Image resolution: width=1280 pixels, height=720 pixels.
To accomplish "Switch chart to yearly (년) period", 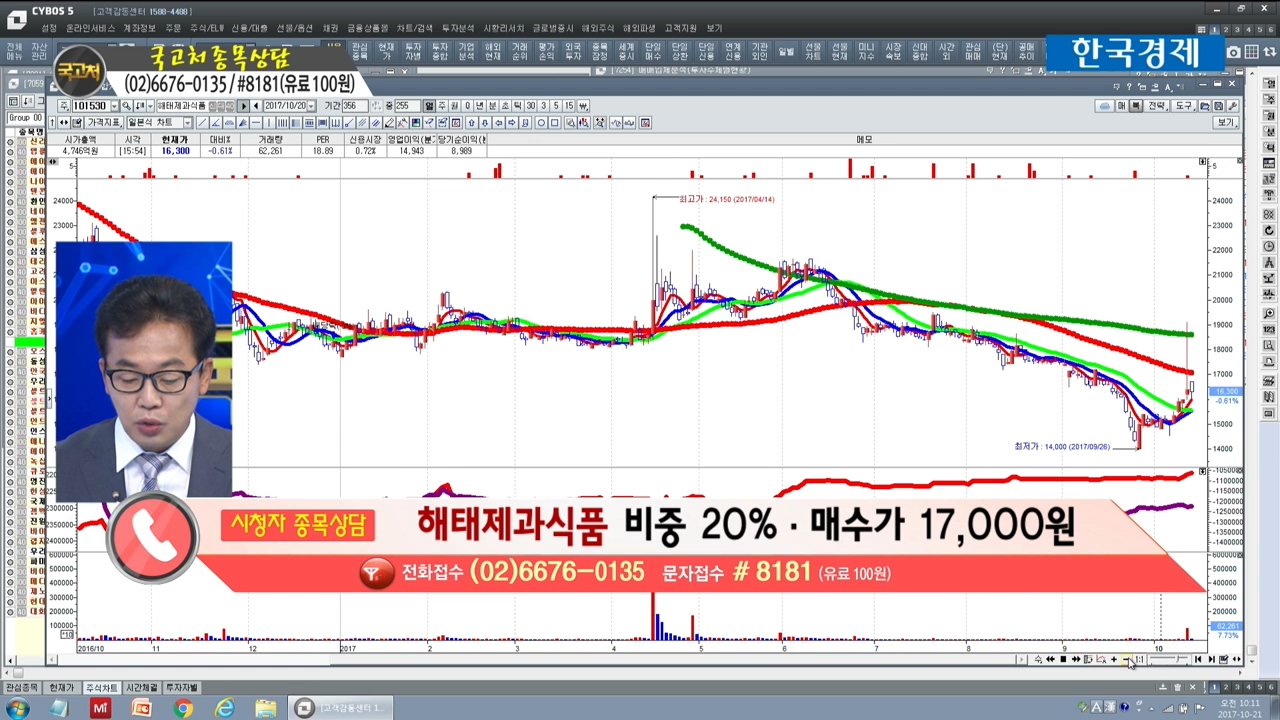I will point(479,106).
